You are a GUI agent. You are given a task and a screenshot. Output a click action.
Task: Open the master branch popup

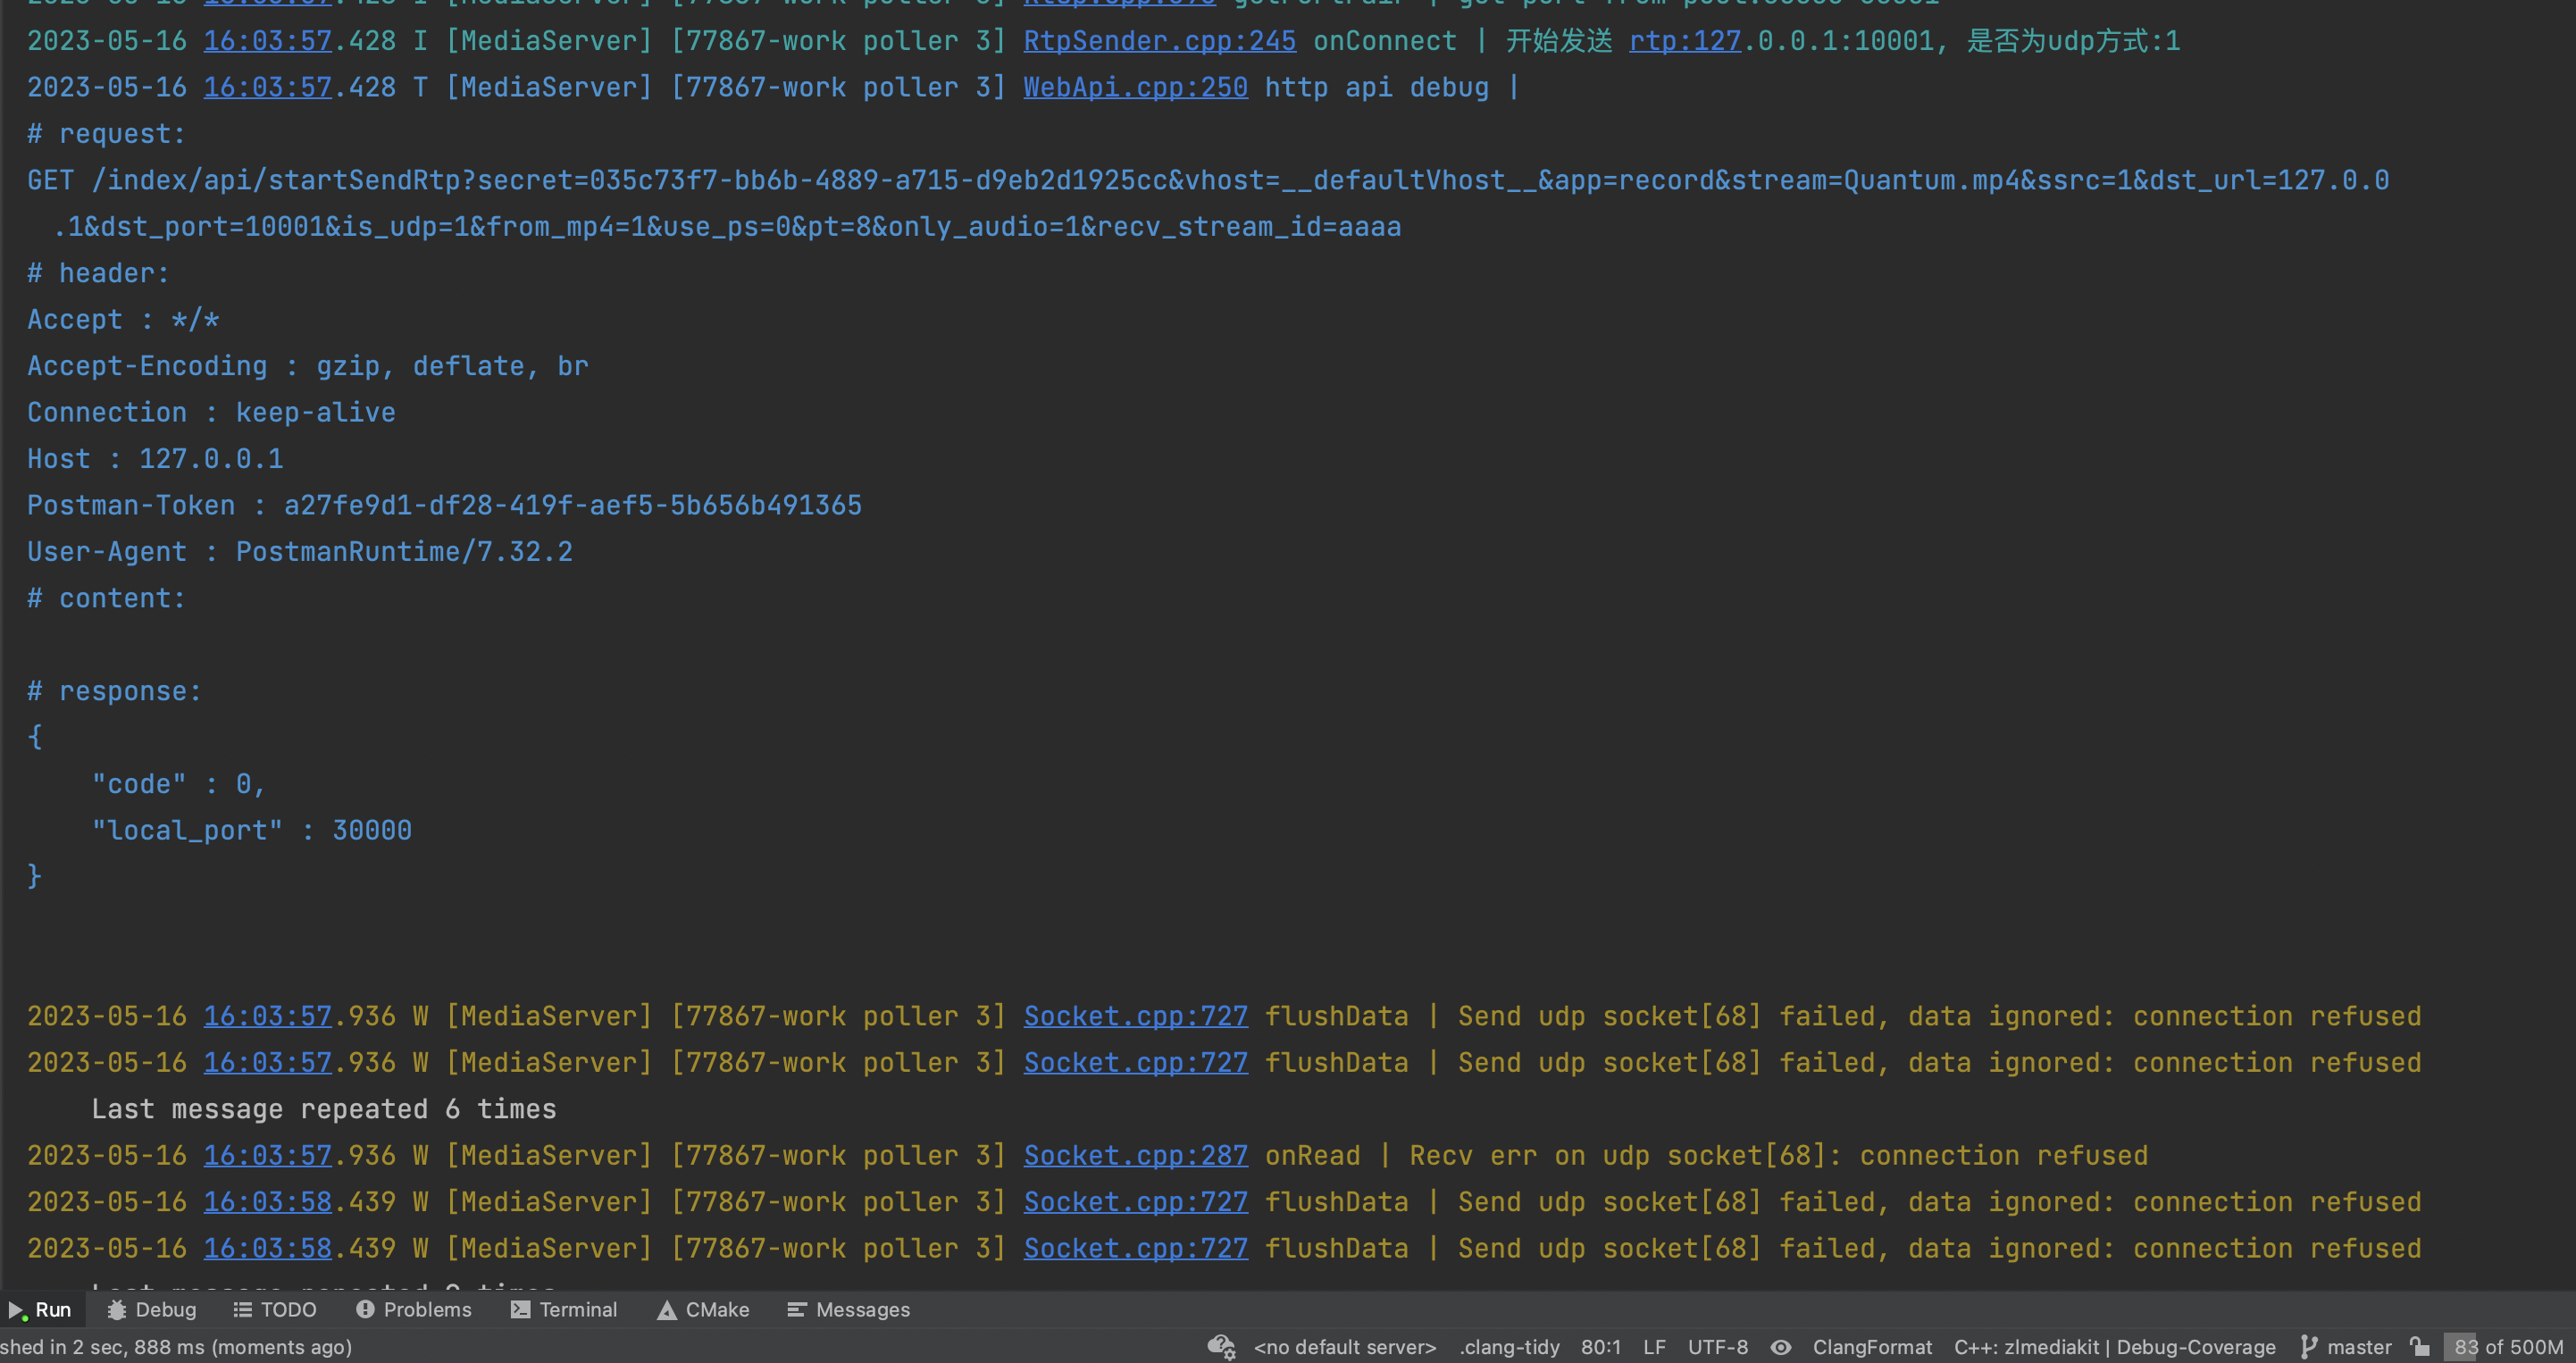click(2358, 1347)
